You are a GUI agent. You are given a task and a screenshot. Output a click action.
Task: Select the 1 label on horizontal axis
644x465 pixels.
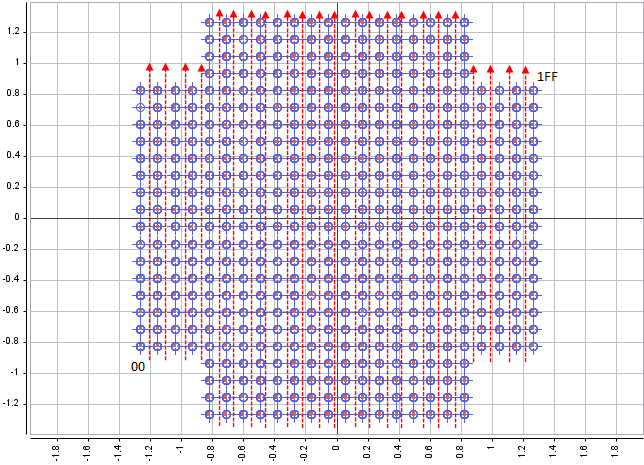click(492, 448)
